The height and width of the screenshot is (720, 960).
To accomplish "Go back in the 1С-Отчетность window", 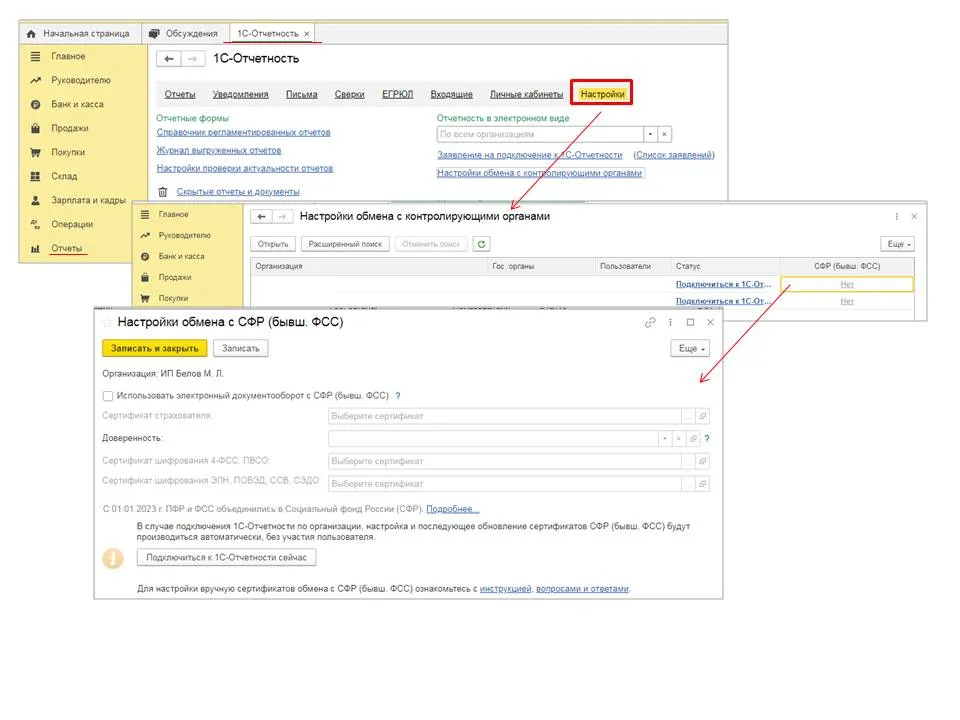I will 169,59.
